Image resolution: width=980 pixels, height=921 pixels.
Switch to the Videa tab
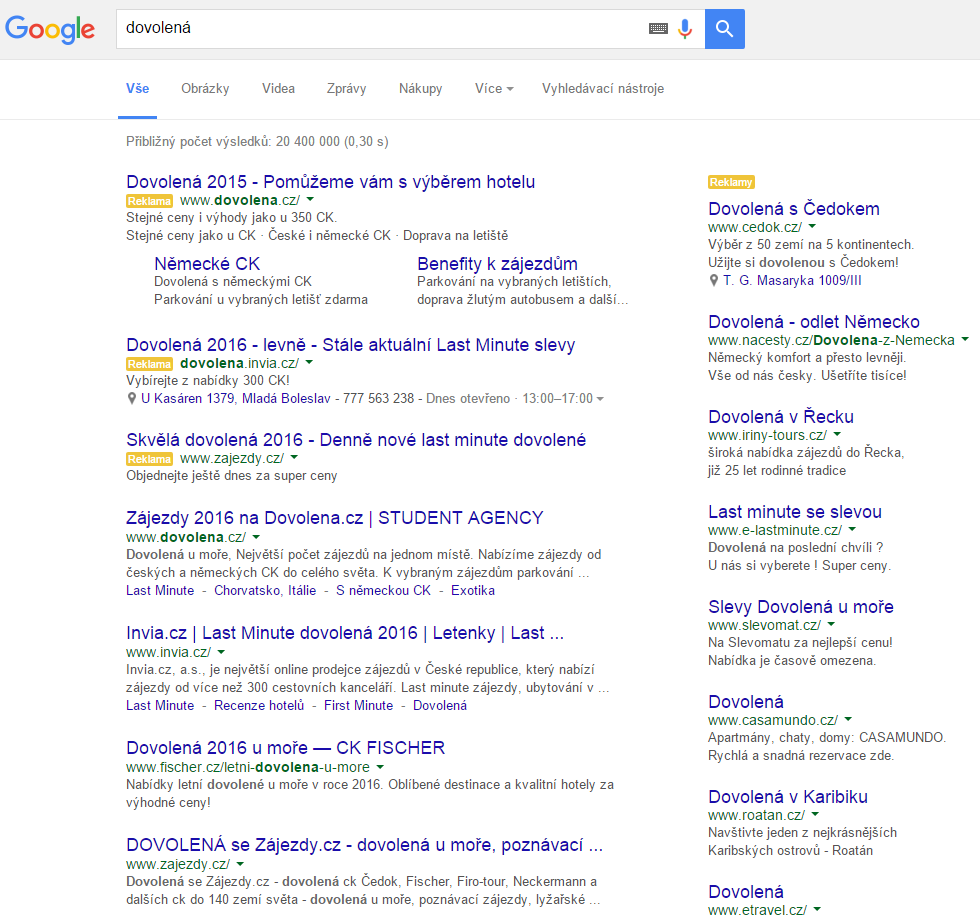pos(278,89)
